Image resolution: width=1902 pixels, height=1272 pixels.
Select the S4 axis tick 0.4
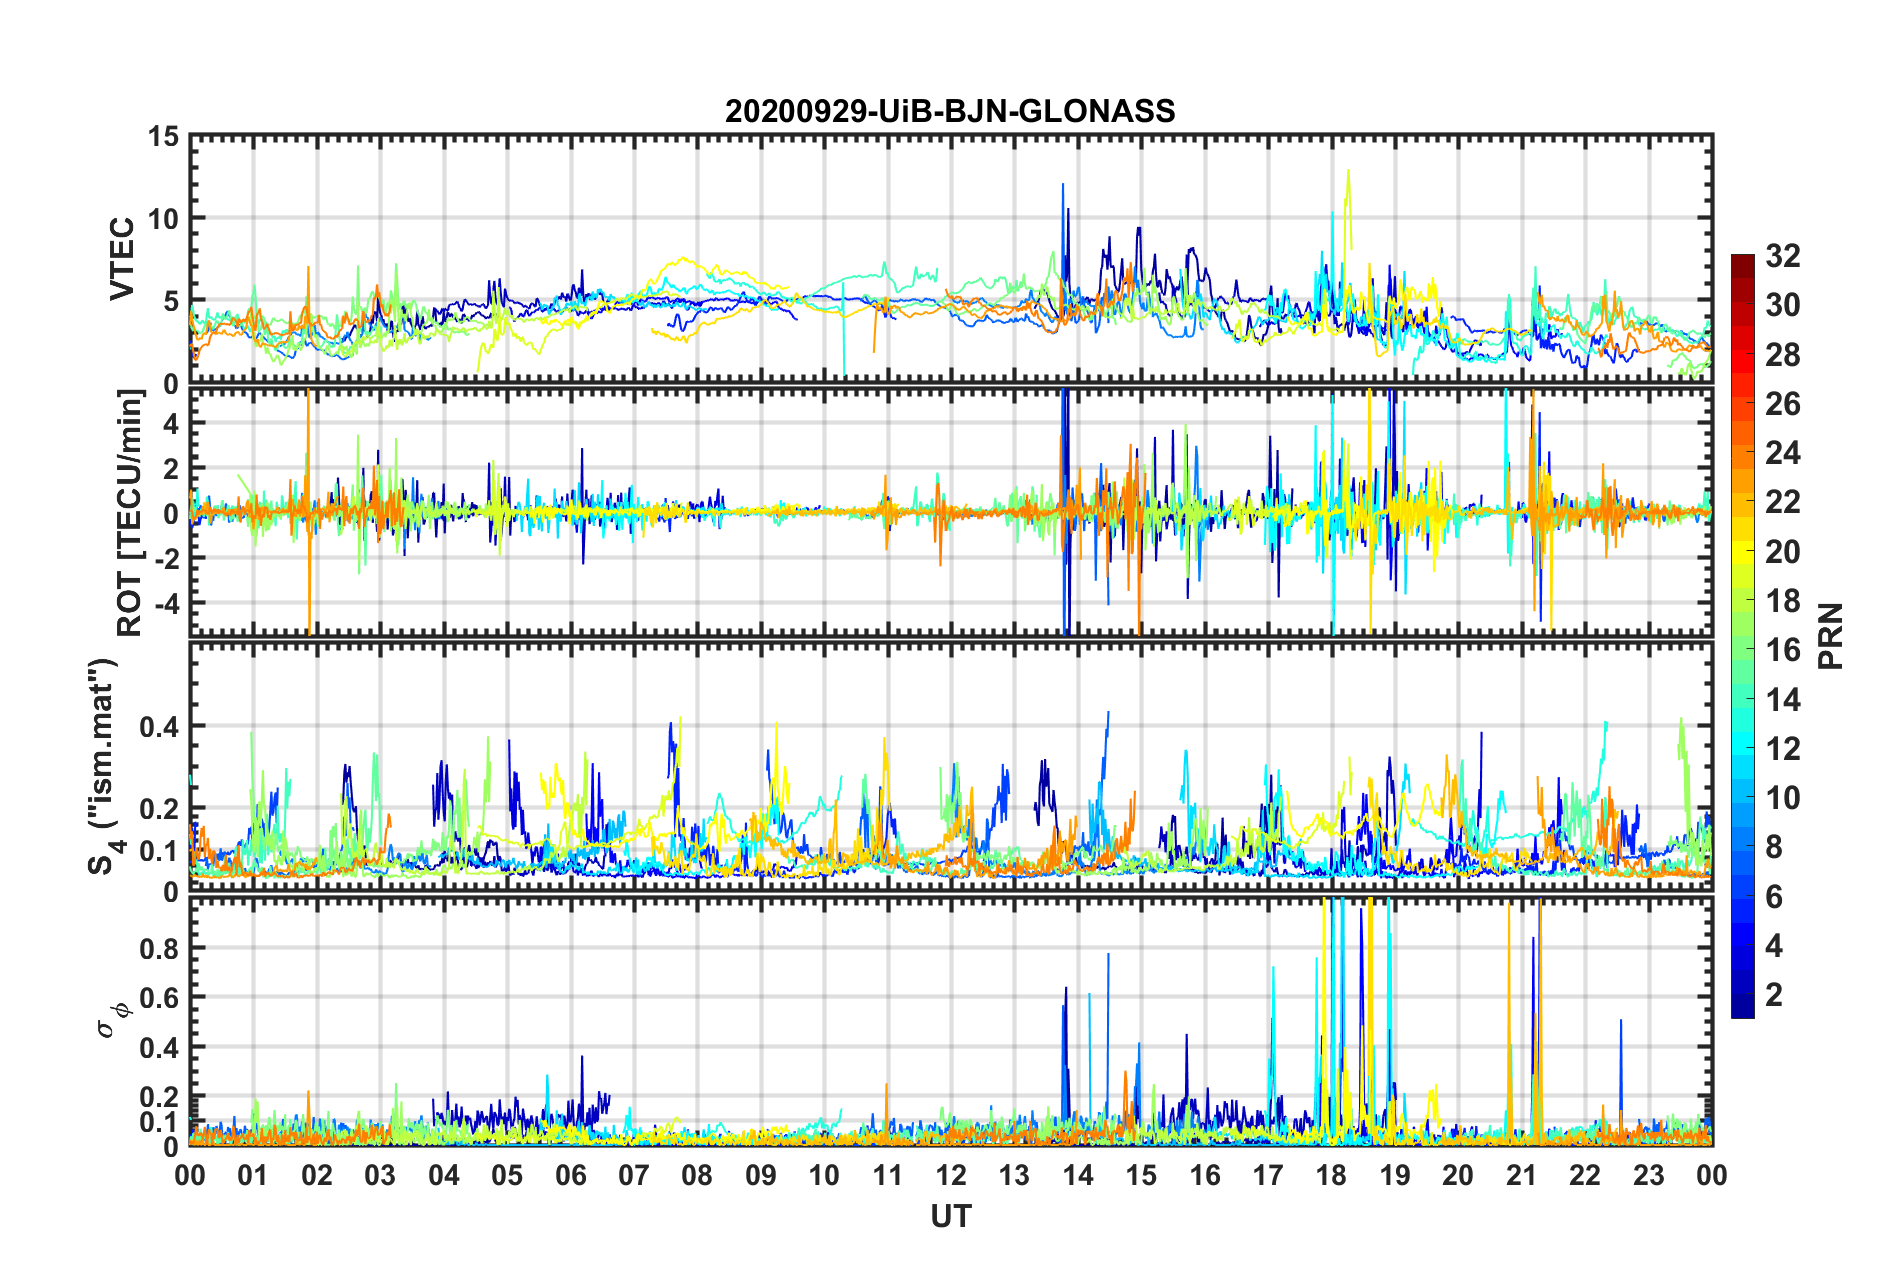click(x=160, y=727)
